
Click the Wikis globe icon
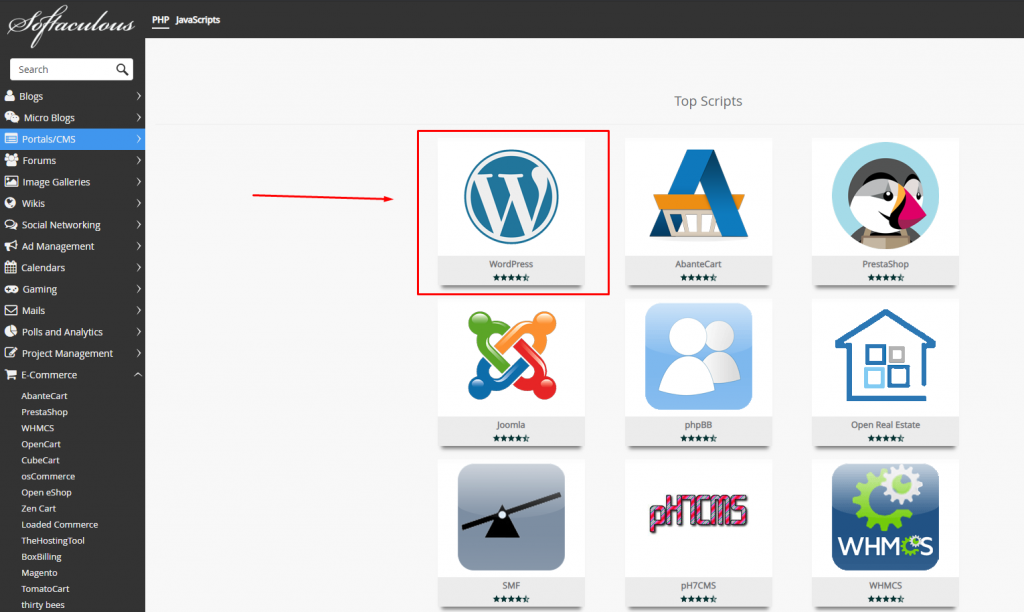[x=10, y=203]
